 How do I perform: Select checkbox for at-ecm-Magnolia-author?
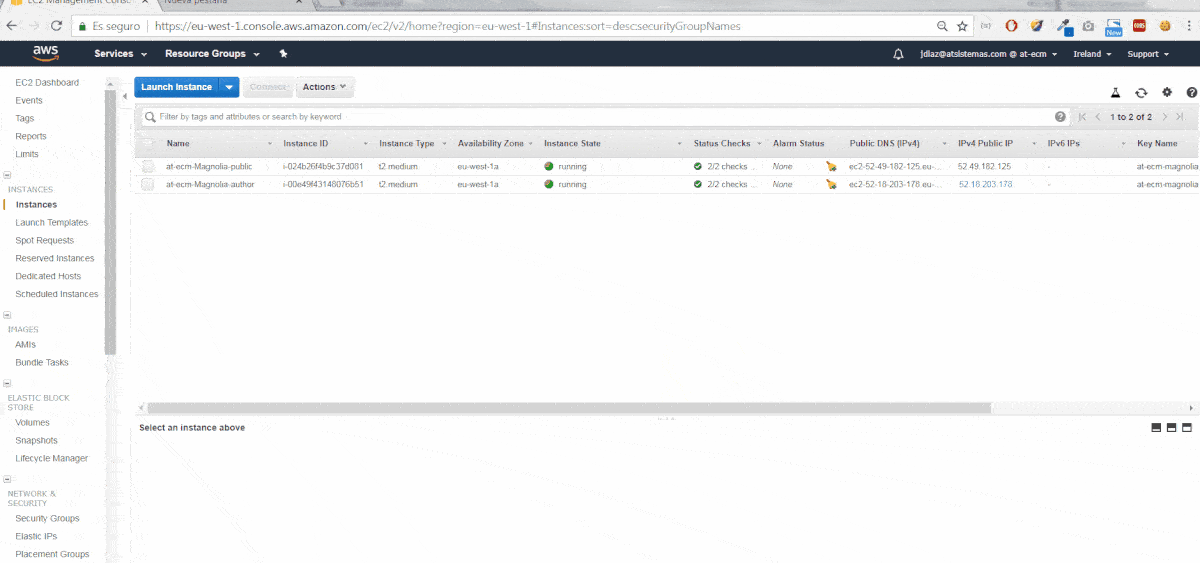[148, 185]
